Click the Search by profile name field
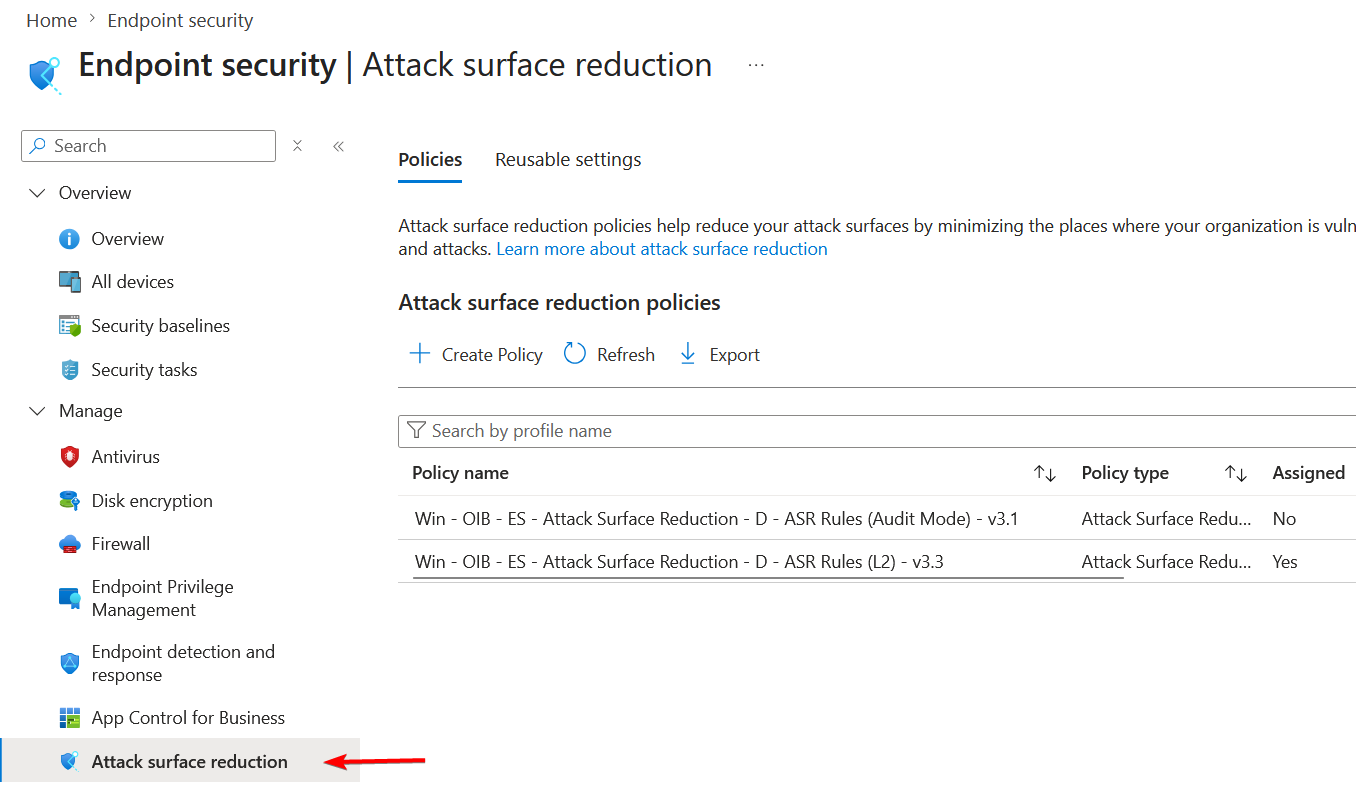 click(877, 431)
